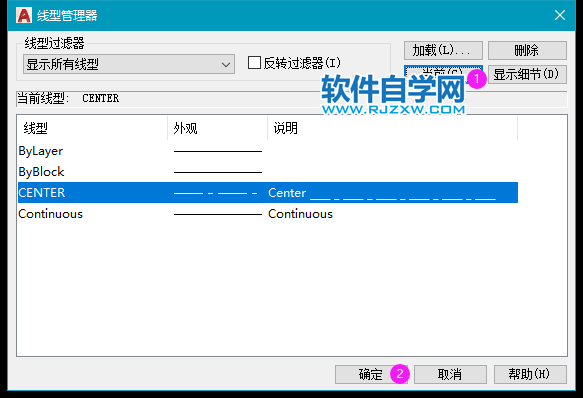Click the 确定 button
The image size is (583, 398).
point(371,374)
